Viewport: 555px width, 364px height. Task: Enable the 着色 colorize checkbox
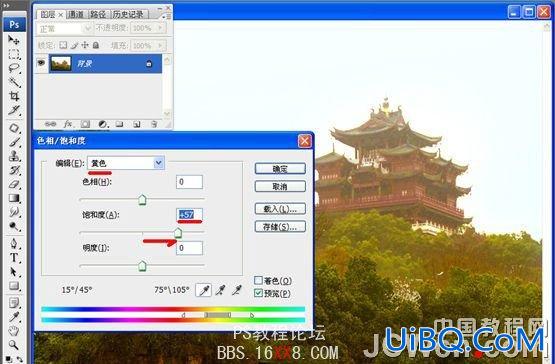coord(258,281)
